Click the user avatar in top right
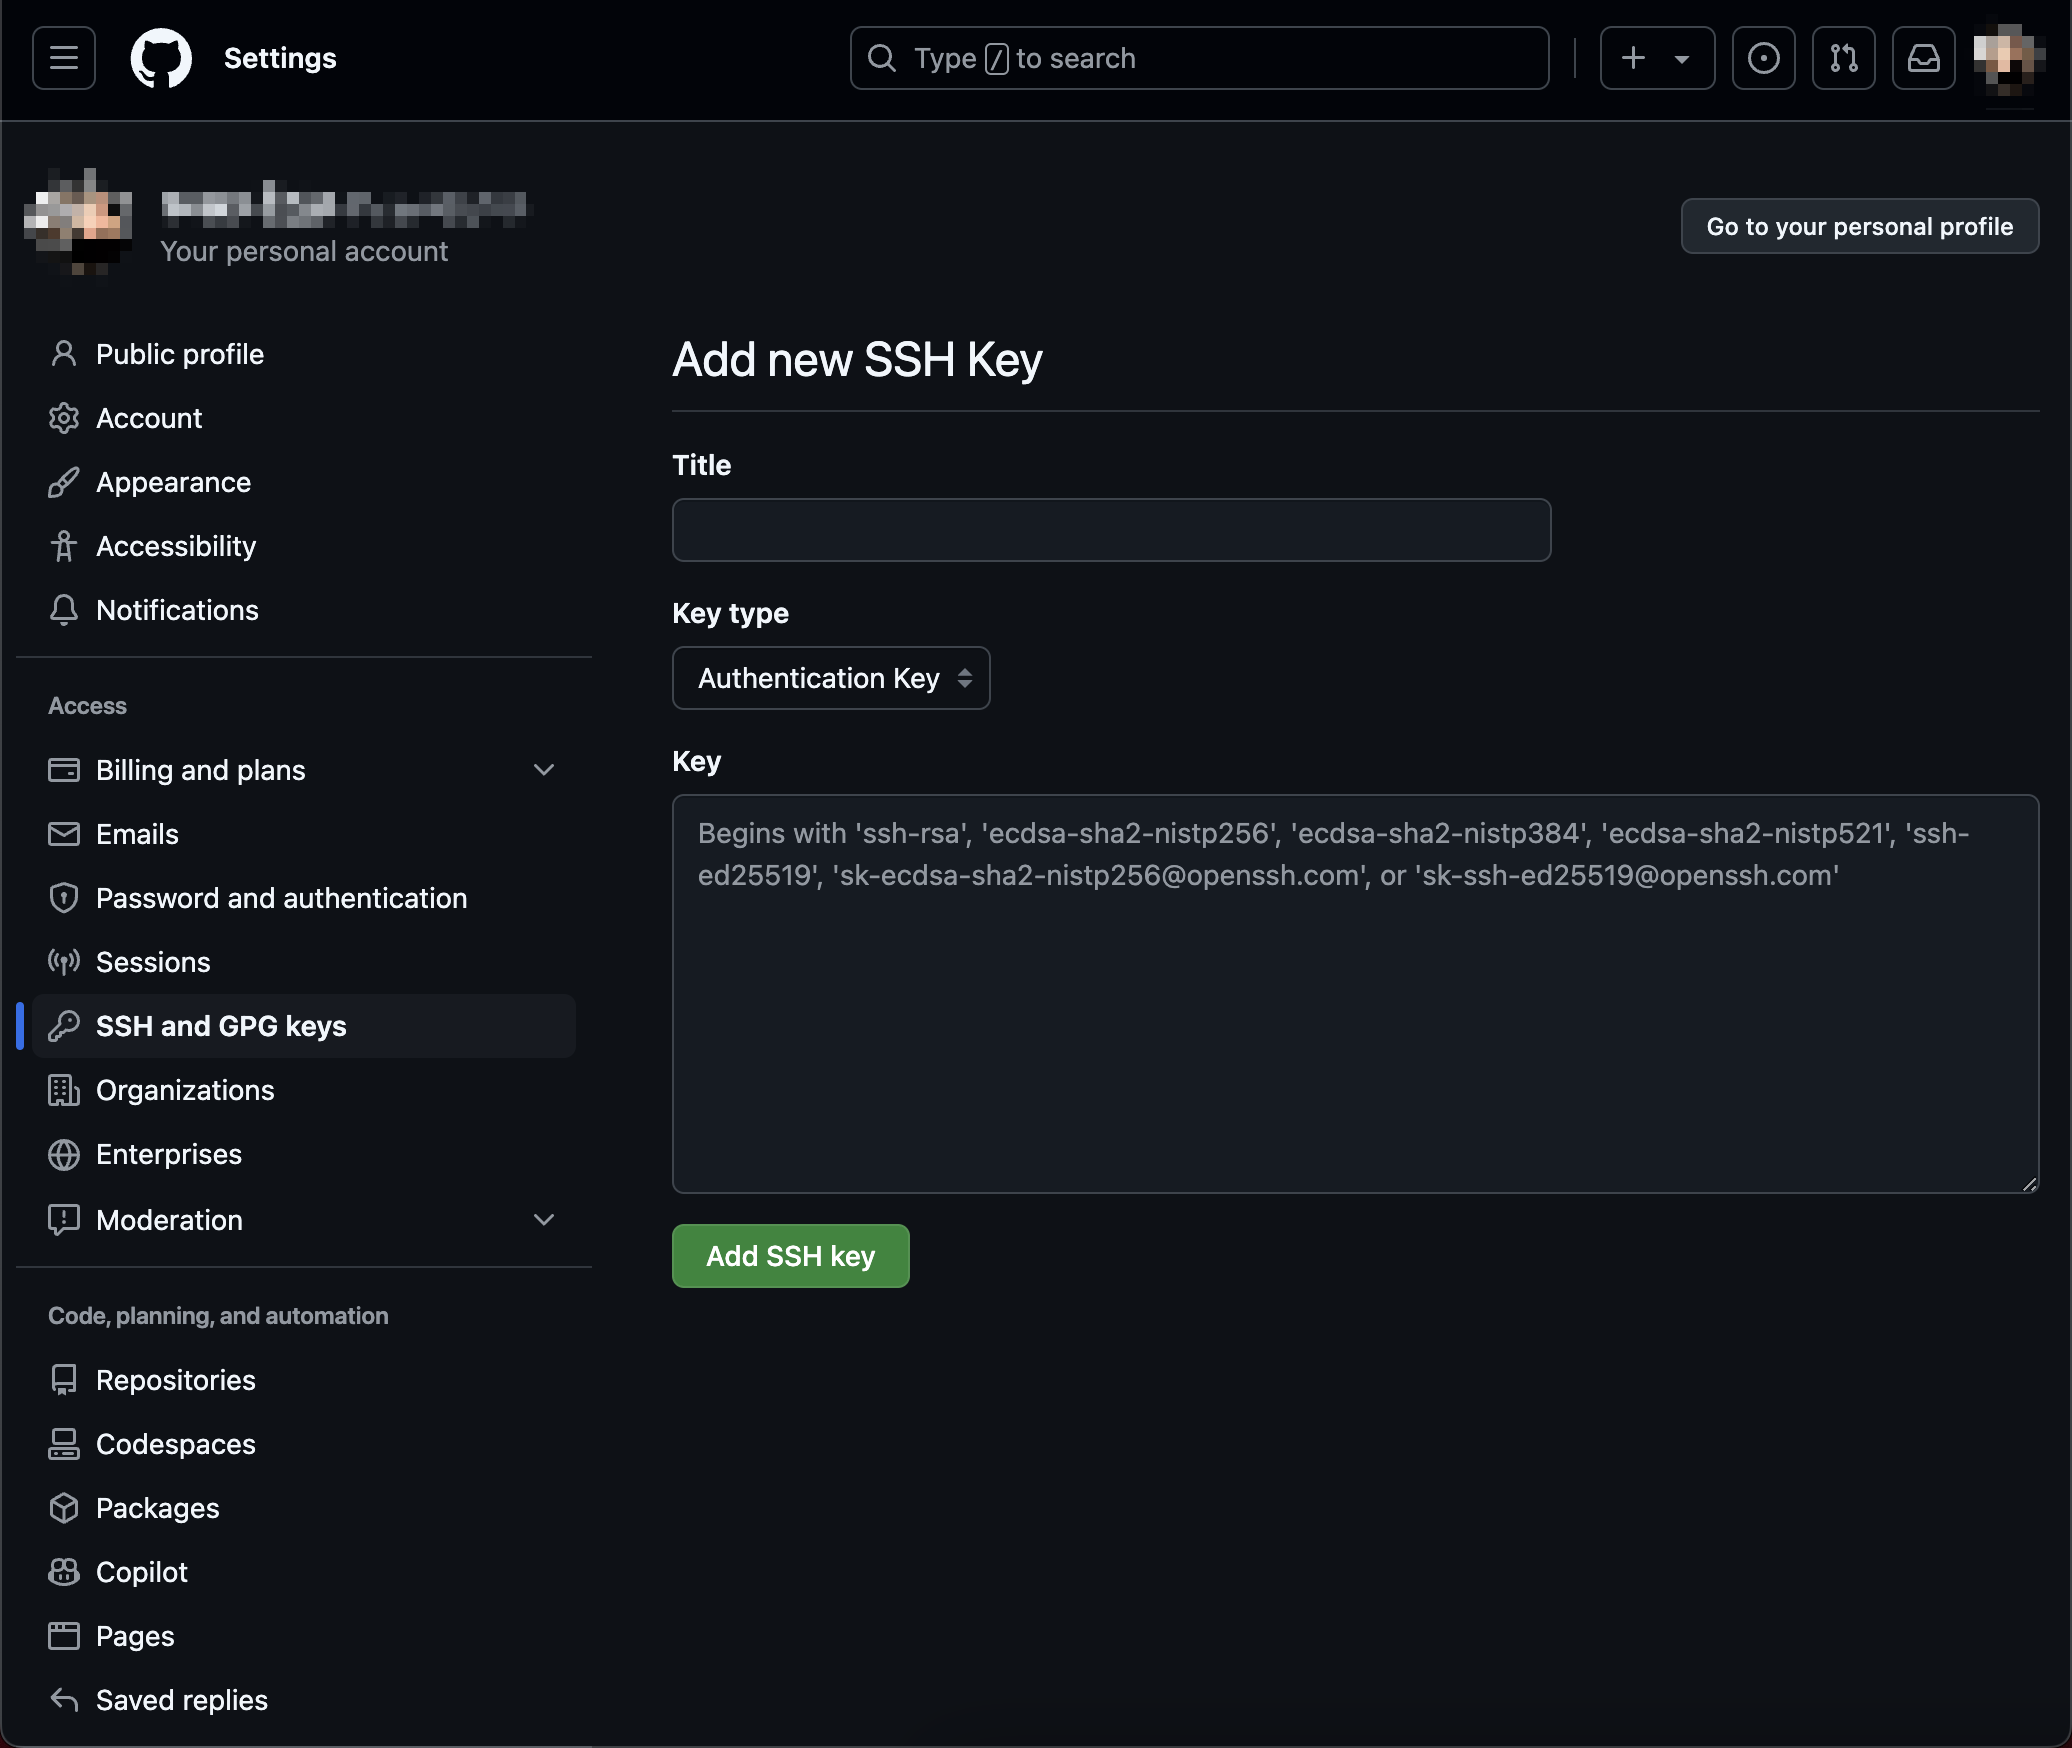 (2006, 58)
